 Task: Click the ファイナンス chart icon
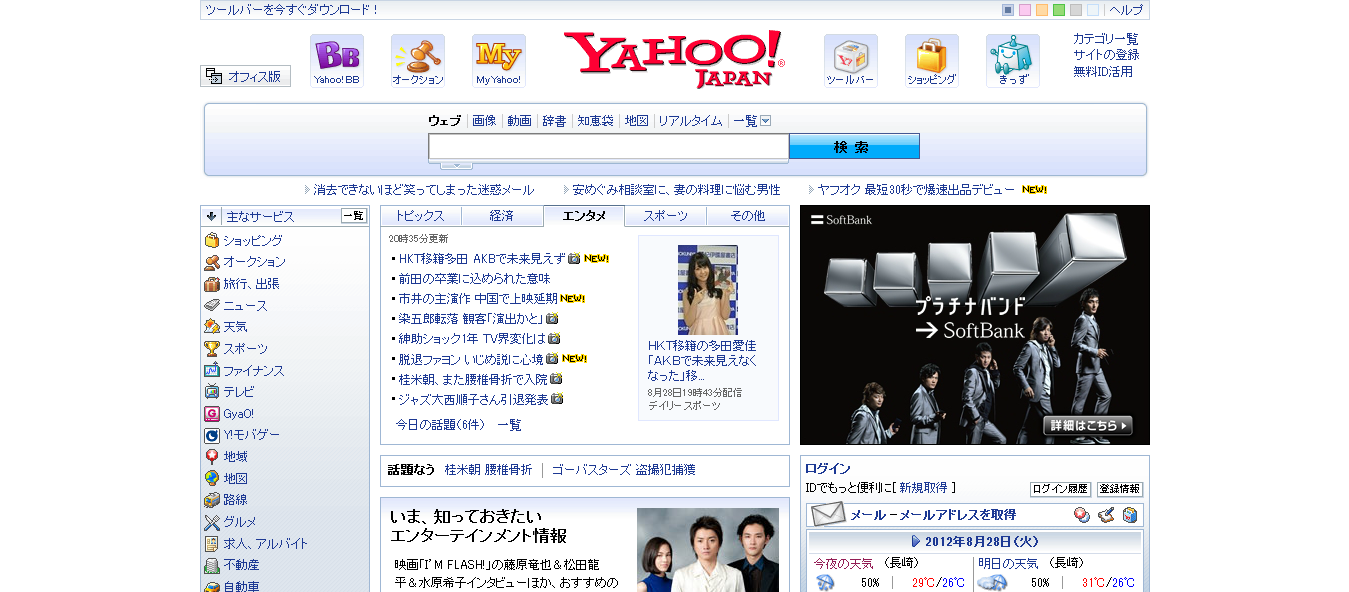(212, 370)
